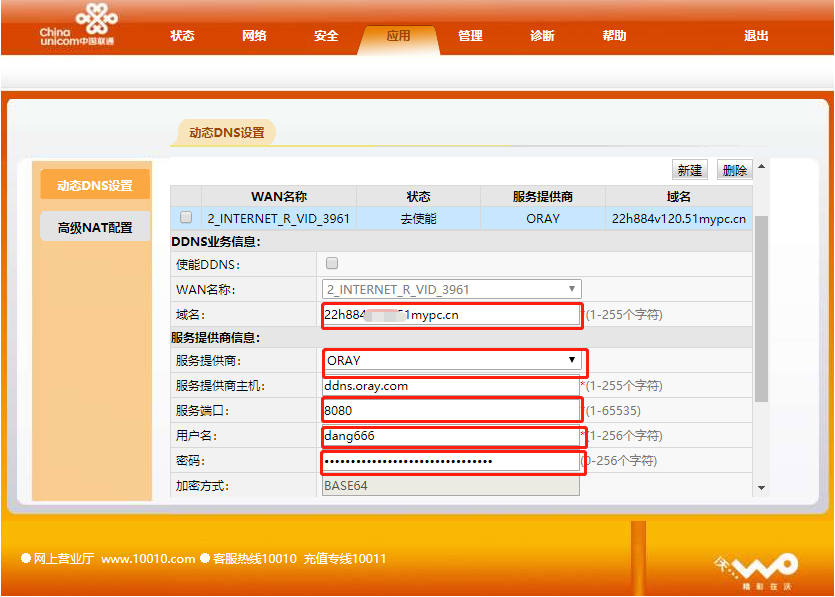Click the 服务提供商主机 field ddns.oray.com
The image size is (835, 597).
(451, 386)
